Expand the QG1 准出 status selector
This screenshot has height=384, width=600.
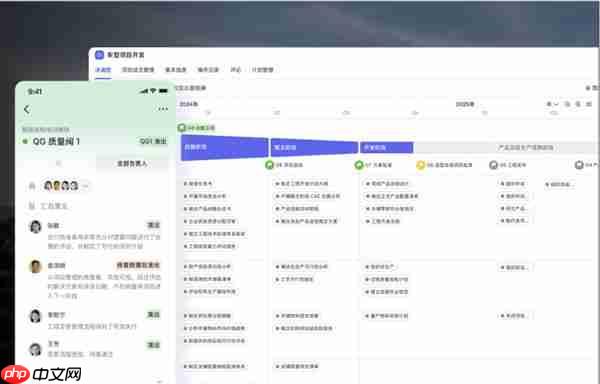point(153,141)
